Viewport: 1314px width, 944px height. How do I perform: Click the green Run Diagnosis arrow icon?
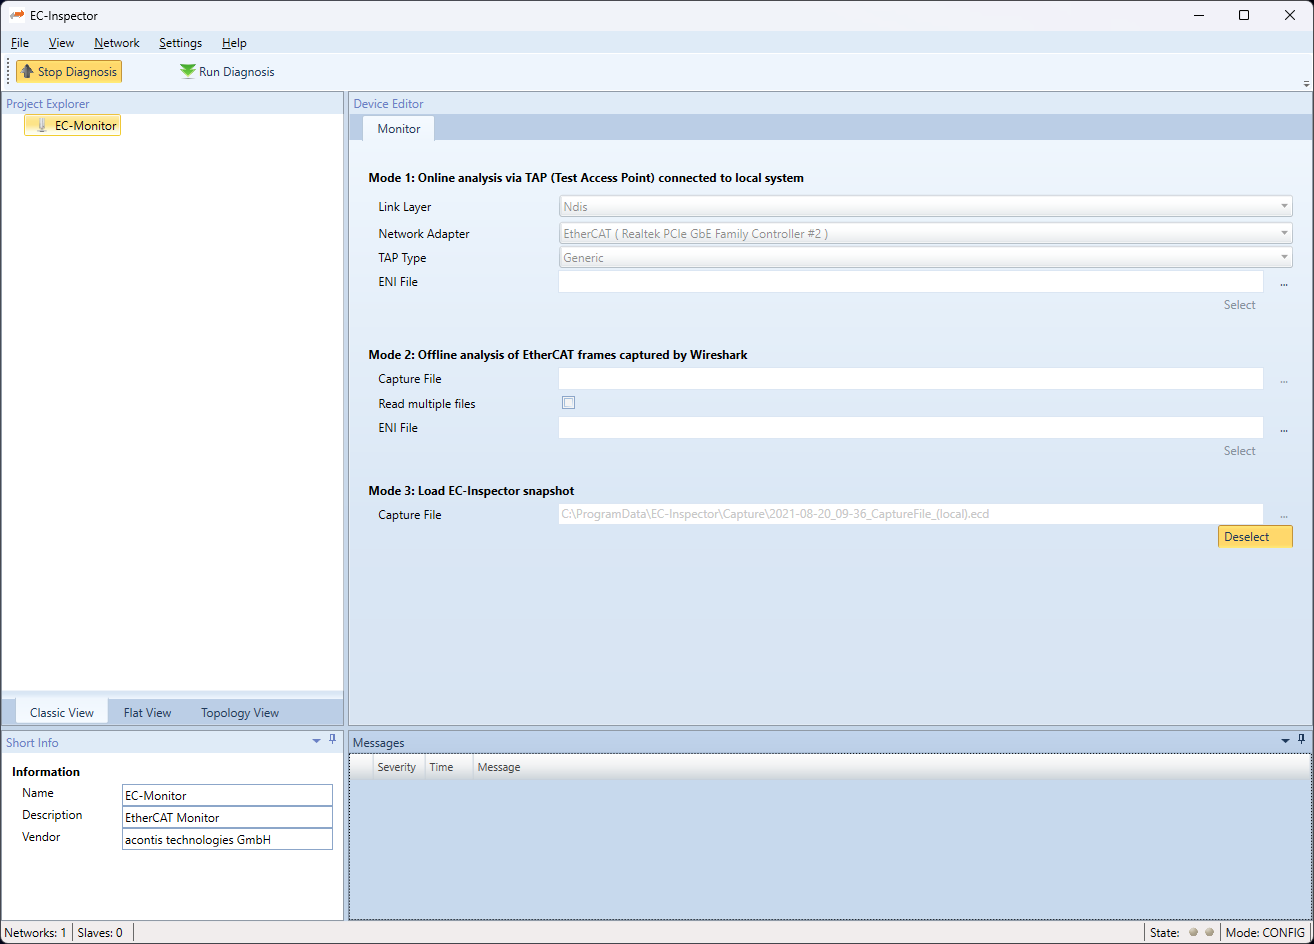point(187,72)
